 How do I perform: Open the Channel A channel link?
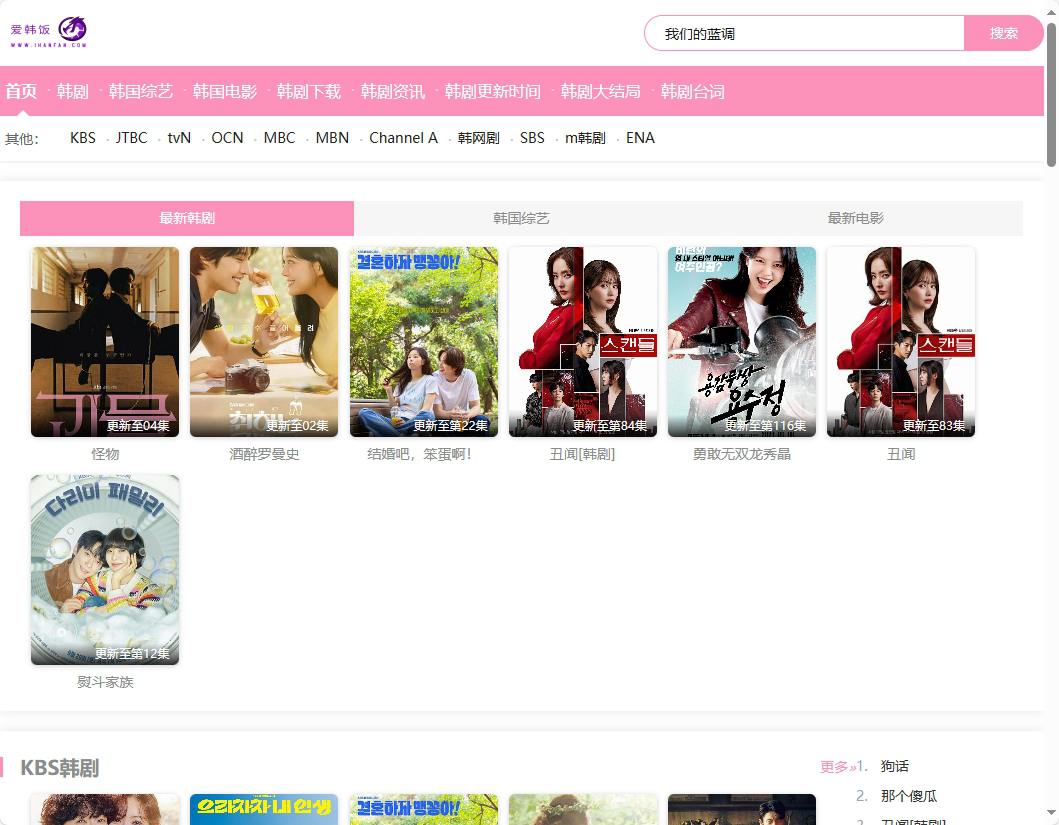(x=403, y=138)
